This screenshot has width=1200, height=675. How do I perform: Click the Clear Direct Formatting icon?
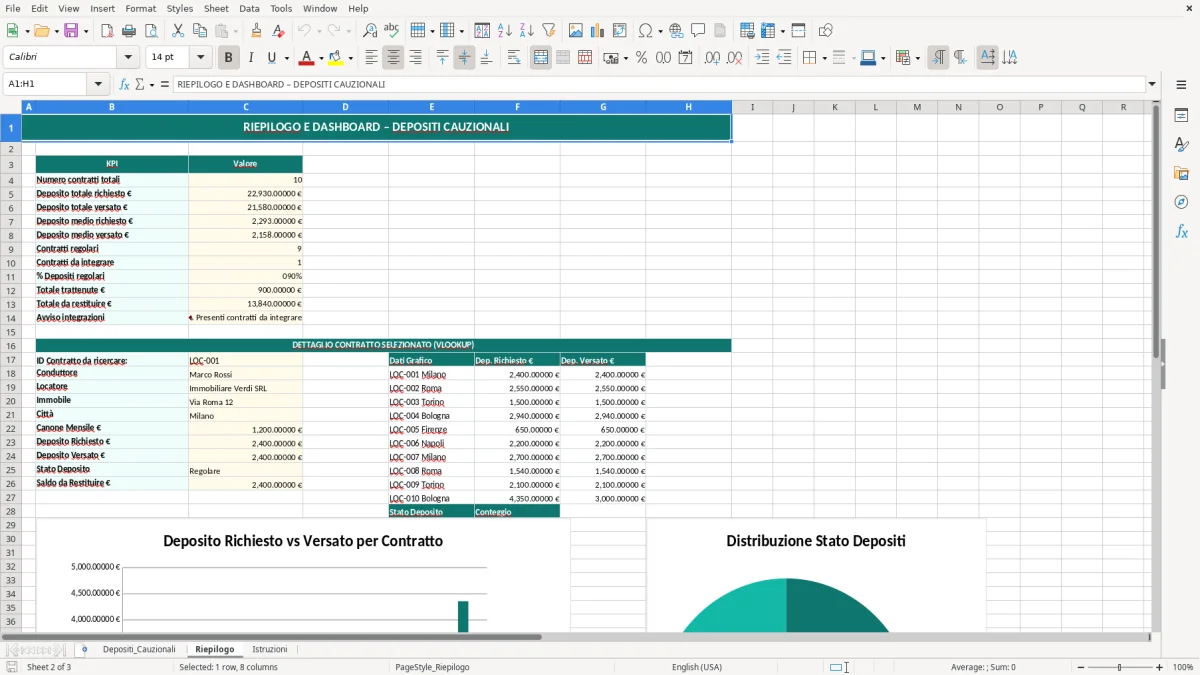[279, 31]
